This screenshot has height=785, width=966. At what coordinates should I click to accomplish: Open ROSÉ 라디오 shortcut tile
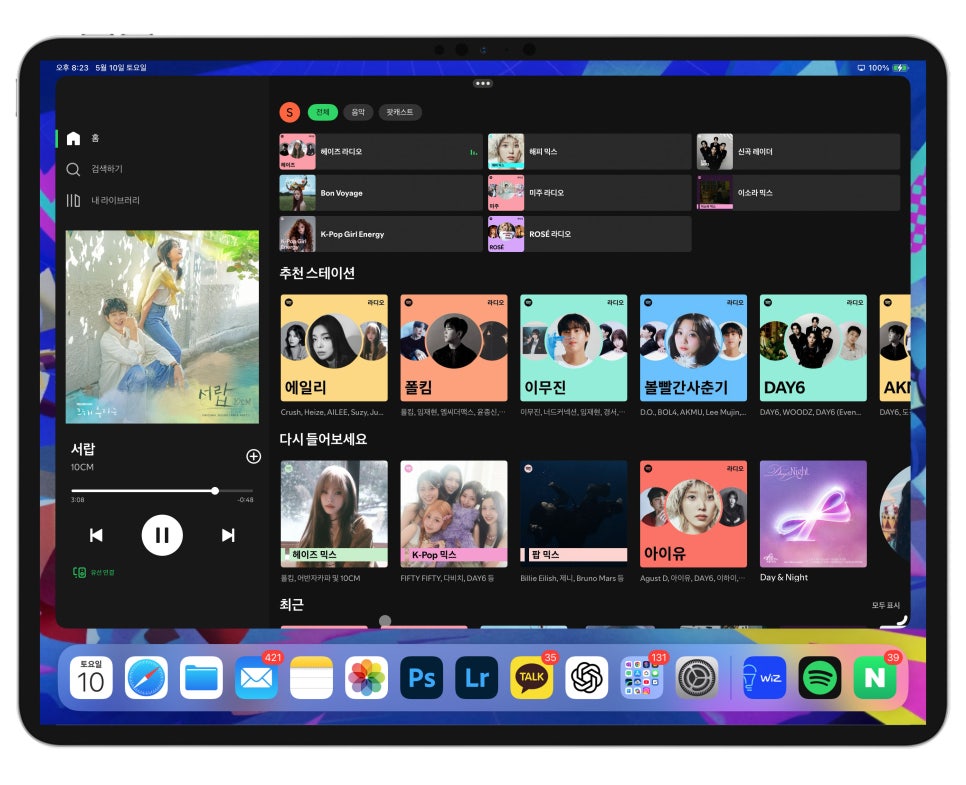coord(590,234)
